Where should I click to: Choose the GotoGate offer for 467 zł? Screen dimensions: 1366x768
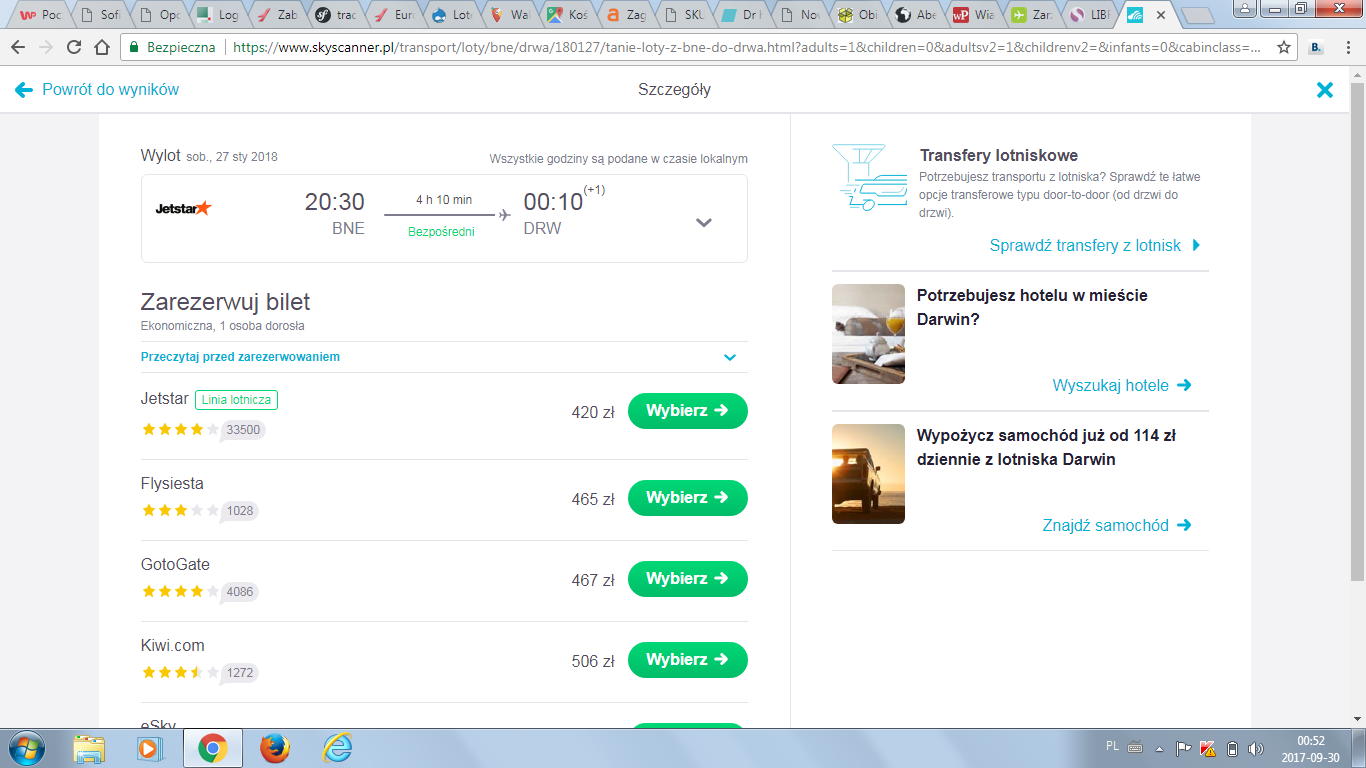688,579
